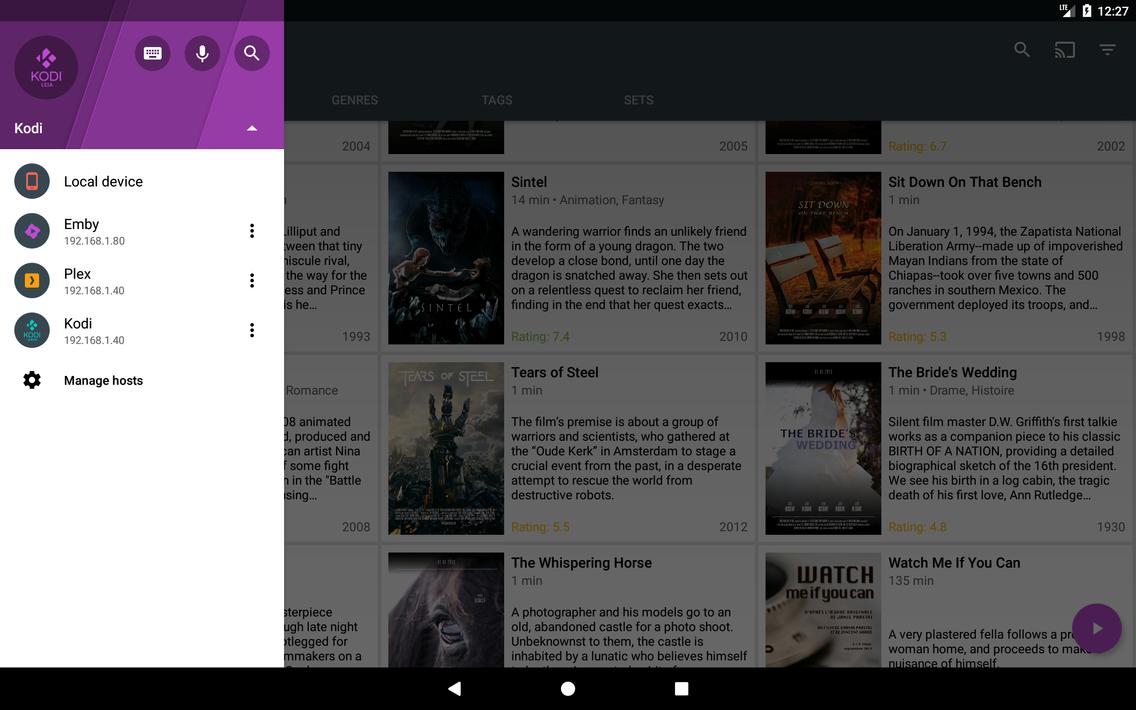
Task: Click The Whispering Horse title
Action: coord(582,564)
